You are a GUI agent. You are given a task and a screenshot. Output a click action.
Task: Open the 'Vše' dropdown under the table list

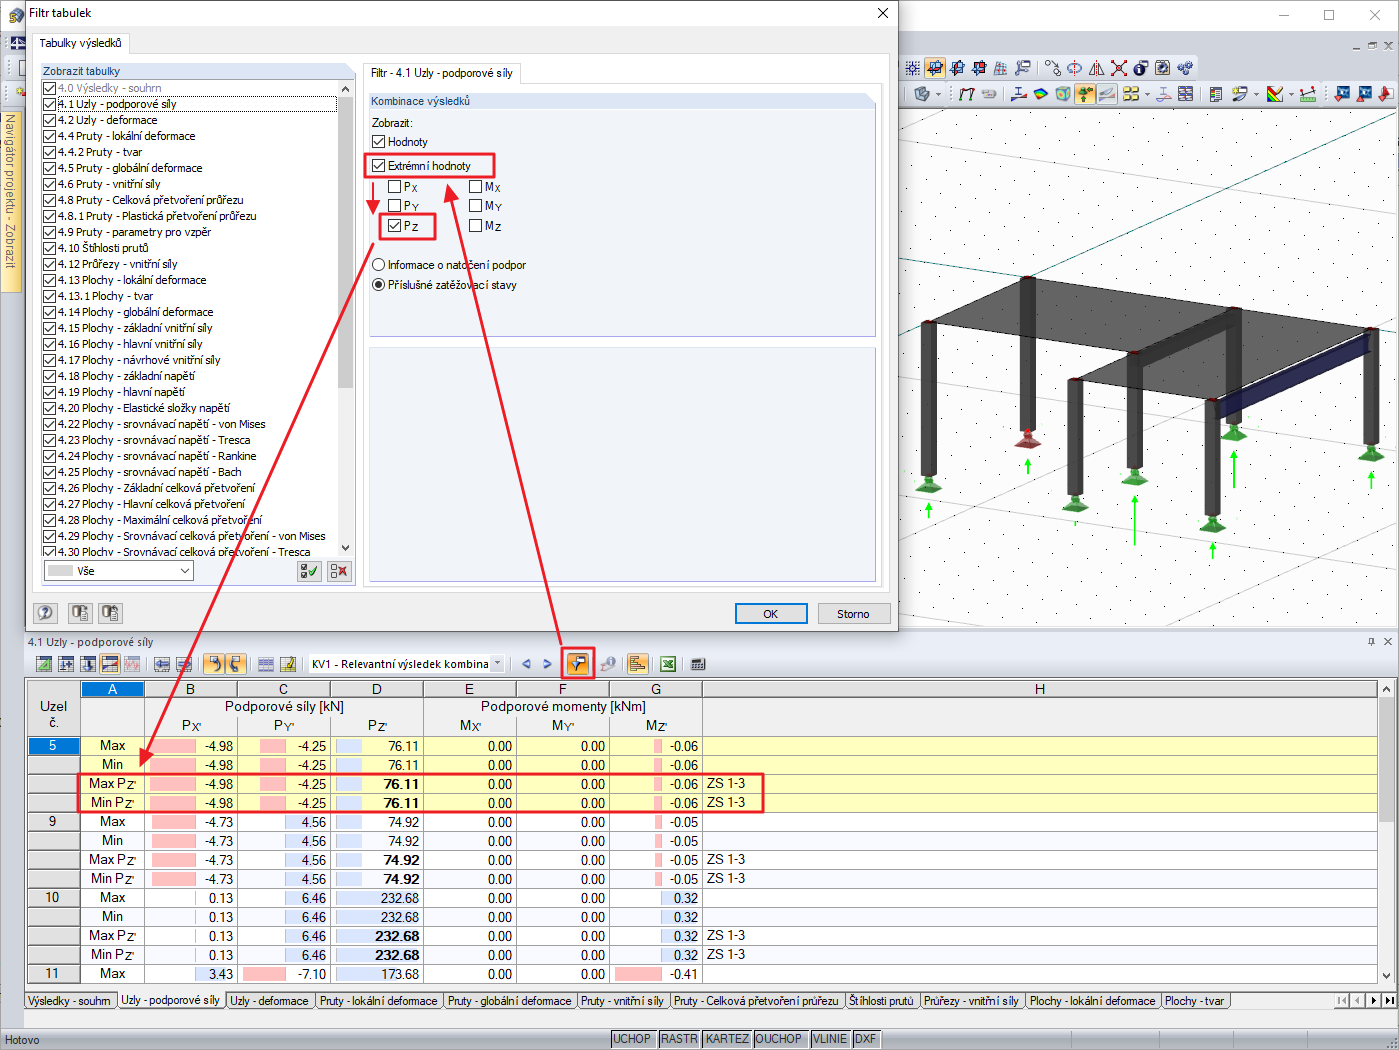coord(119,571)
